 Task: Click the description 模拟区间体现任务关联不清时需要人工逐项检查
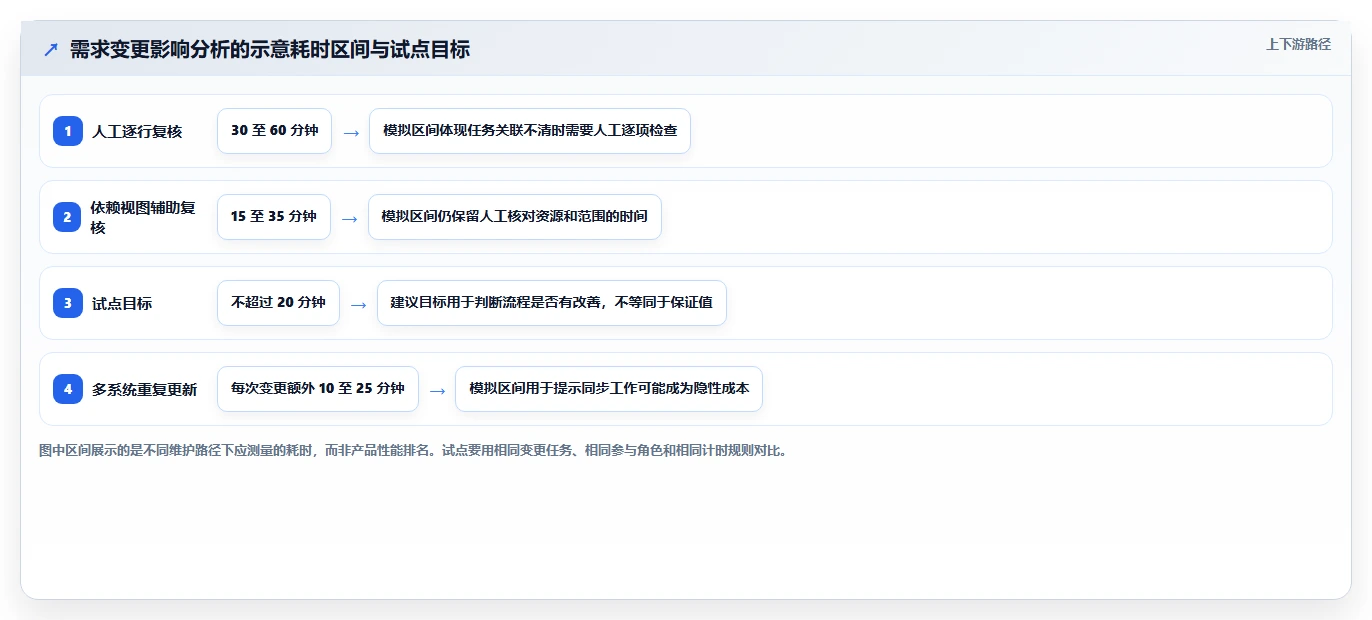pyautogui.click(x=530, y=131)
